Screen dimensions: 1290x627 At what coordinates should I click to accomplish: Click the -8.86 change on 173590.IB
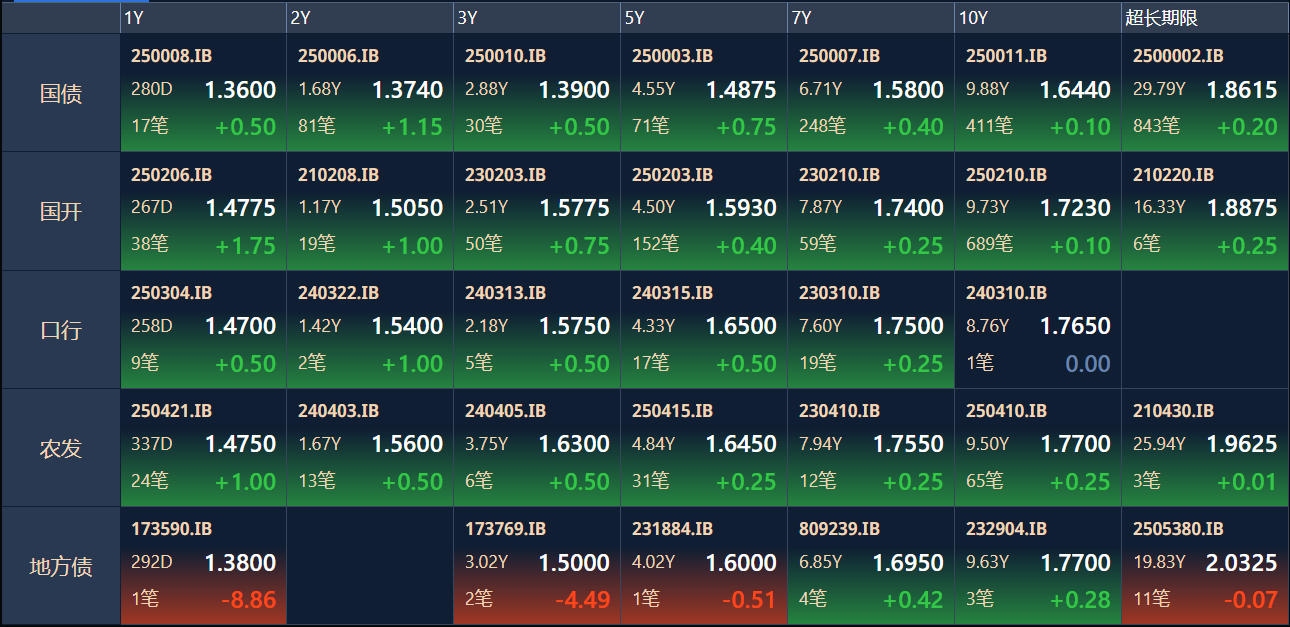[248, 600]
